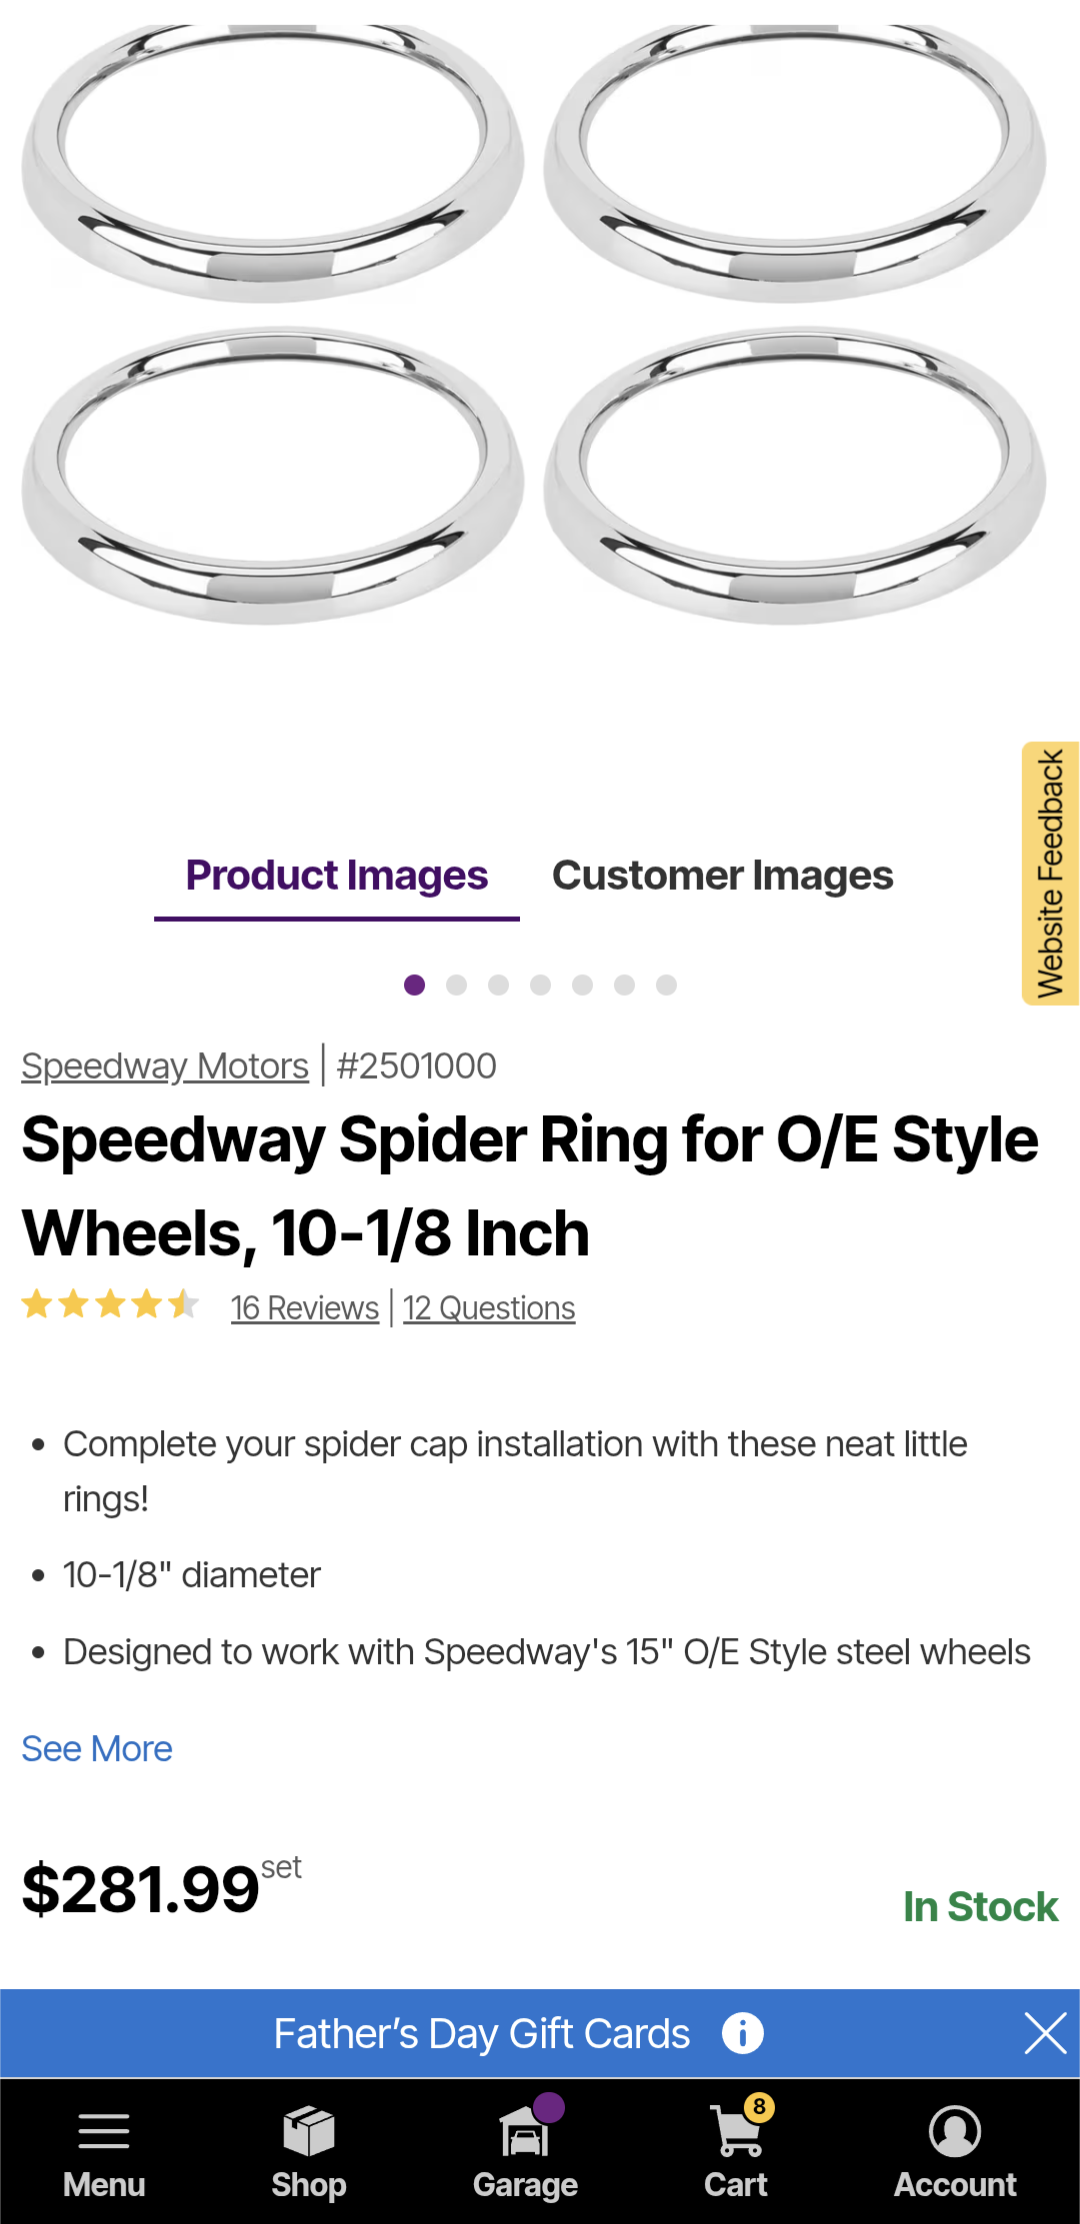The height and width of the screenshot is (2224, 1080).
Task: Go to the last carousel dot
Action: point(667,985)
